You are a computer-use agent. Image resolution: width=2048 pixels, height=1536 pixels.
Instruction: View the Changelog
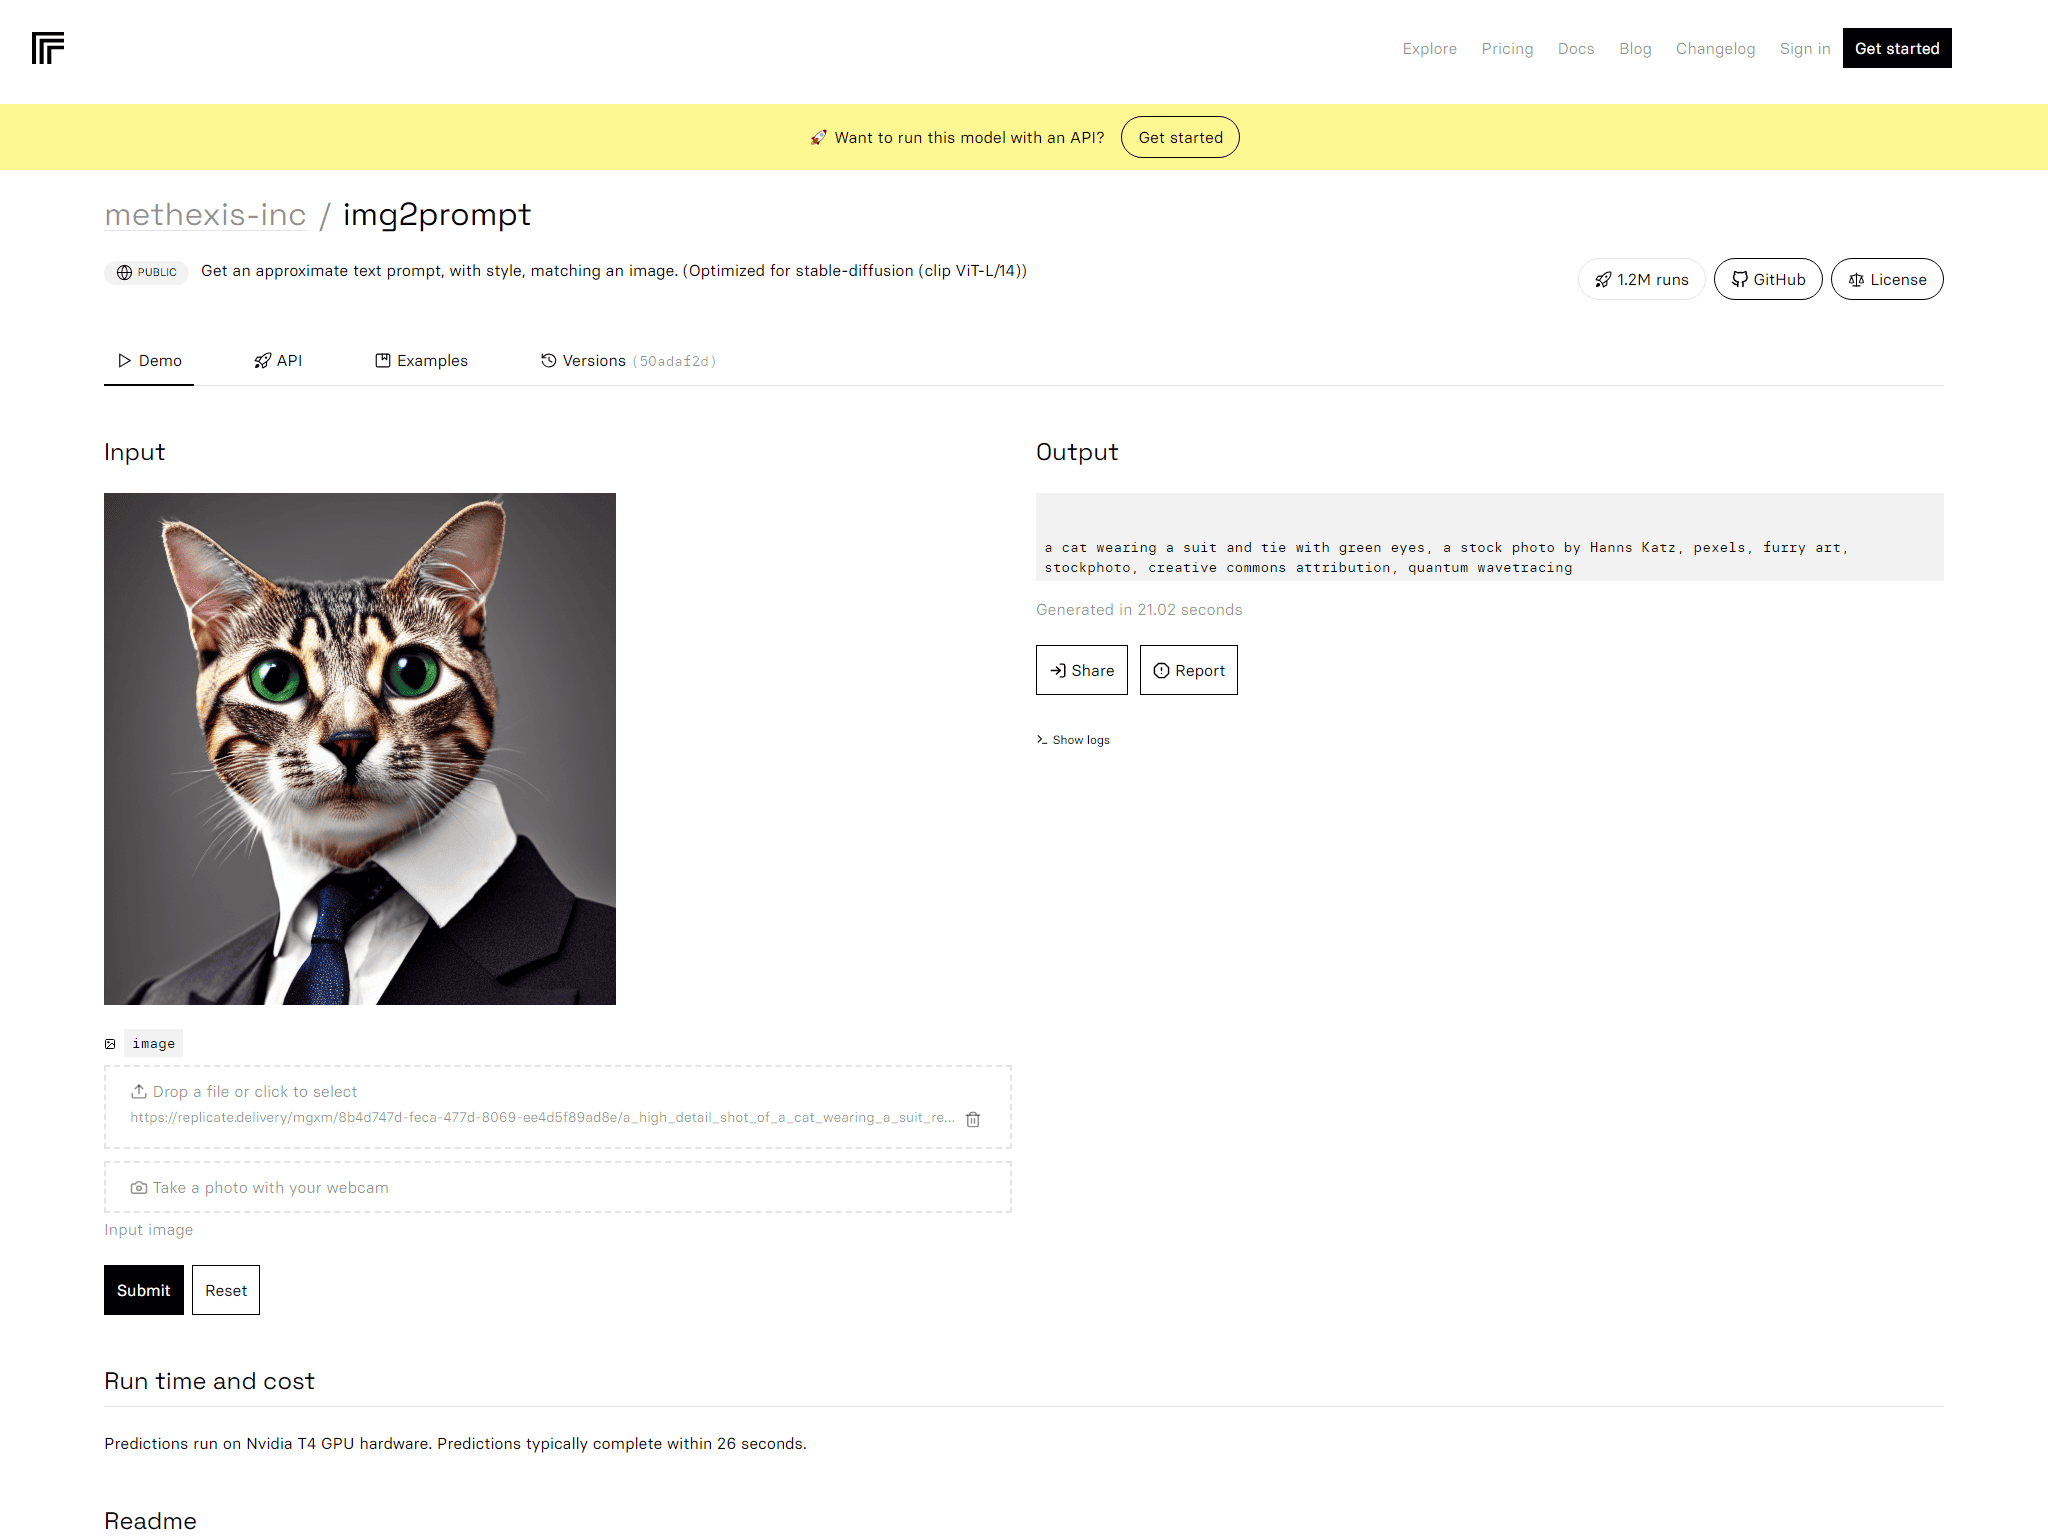click(1715, 48)
